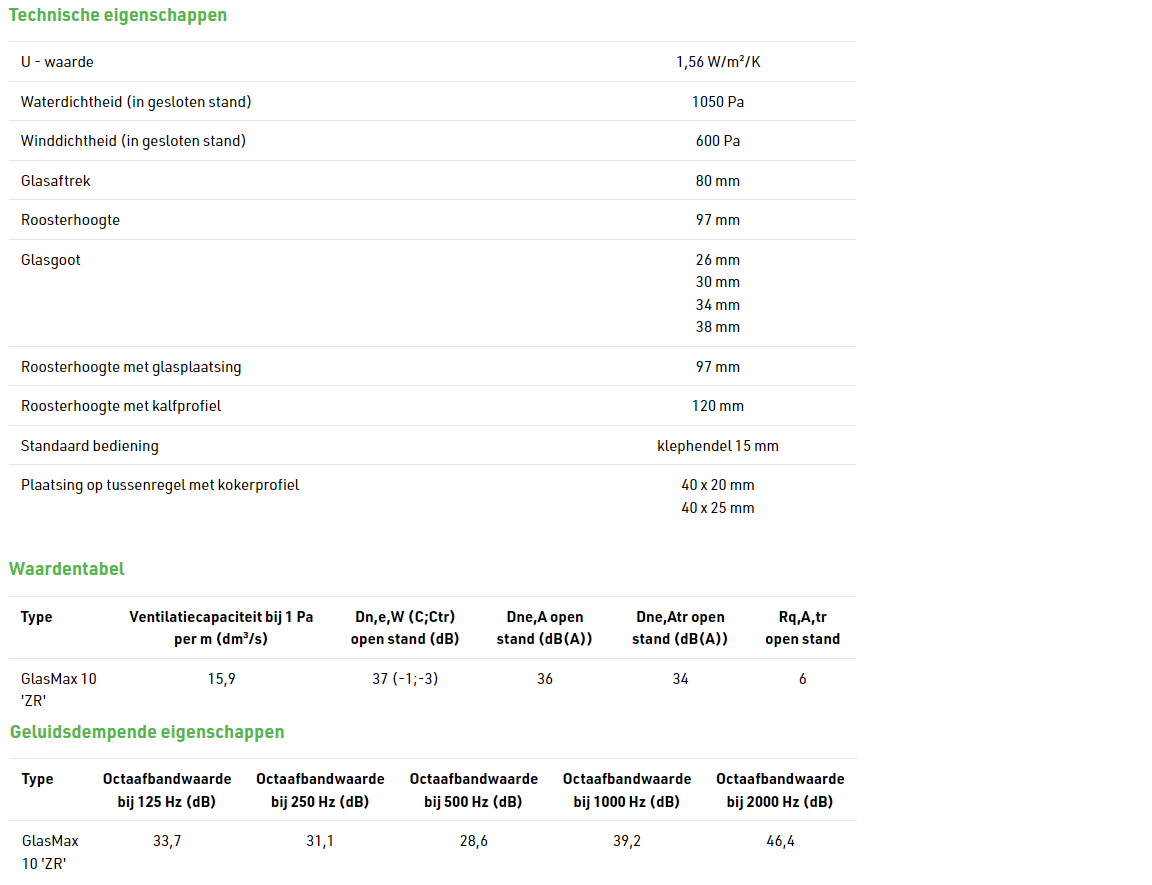This screenshot has height=885, width=1152.
Task: Click the value 'klephendel 15 mm'
Action: tap(718, 446)
